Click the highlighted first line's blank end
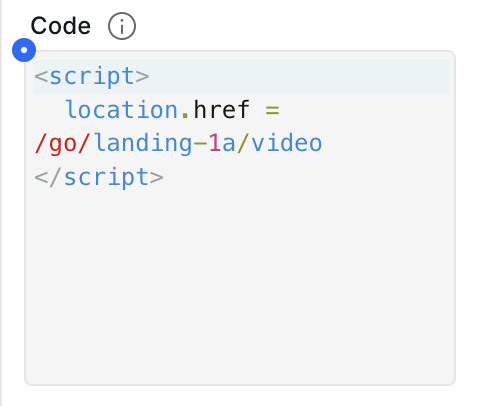Screen dimensions: 478x406 click(x=300, y=77)
